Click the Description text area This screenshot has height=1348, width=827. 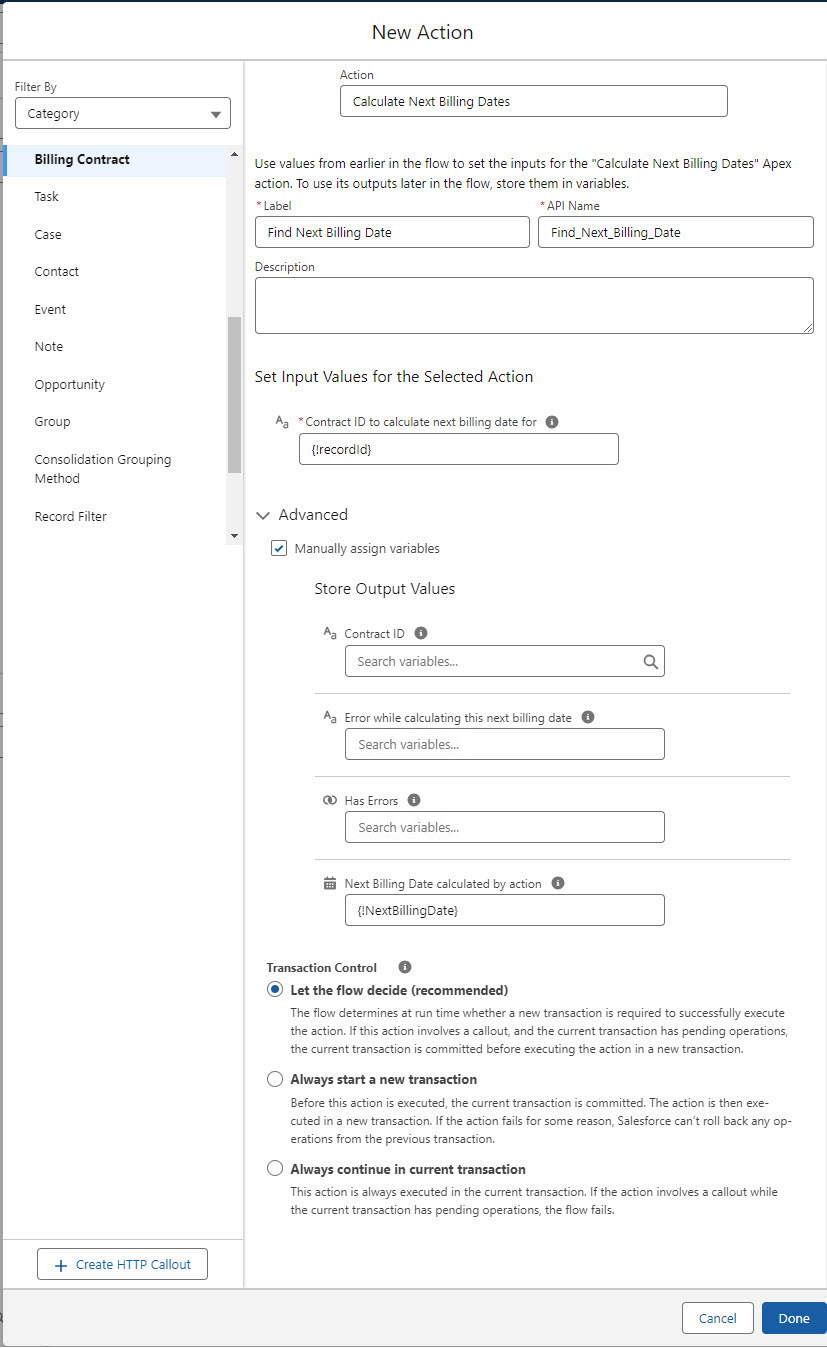[x=534, y=305]
